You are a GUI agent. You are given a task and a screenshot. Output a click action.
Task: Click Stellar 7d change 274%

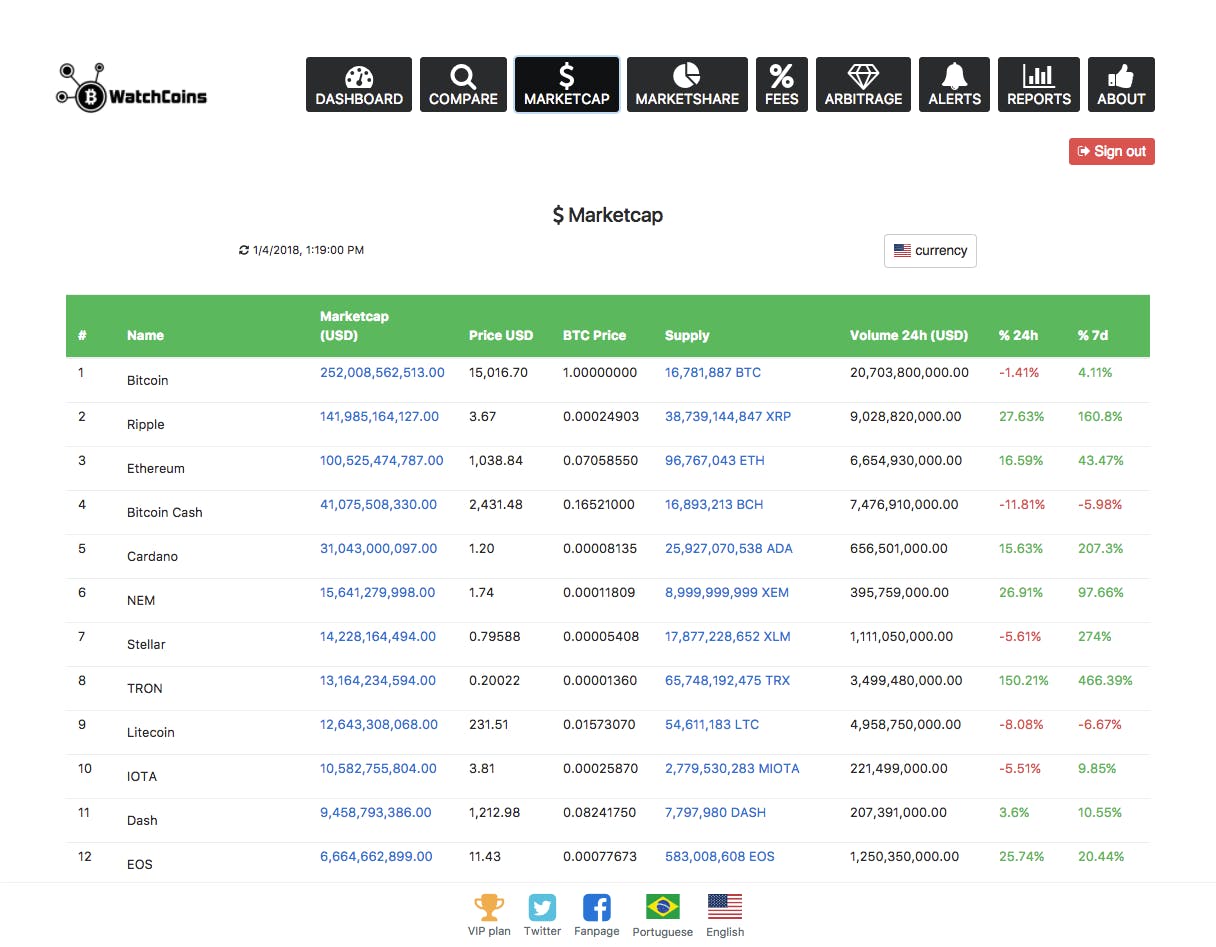tap(1095, 636)
